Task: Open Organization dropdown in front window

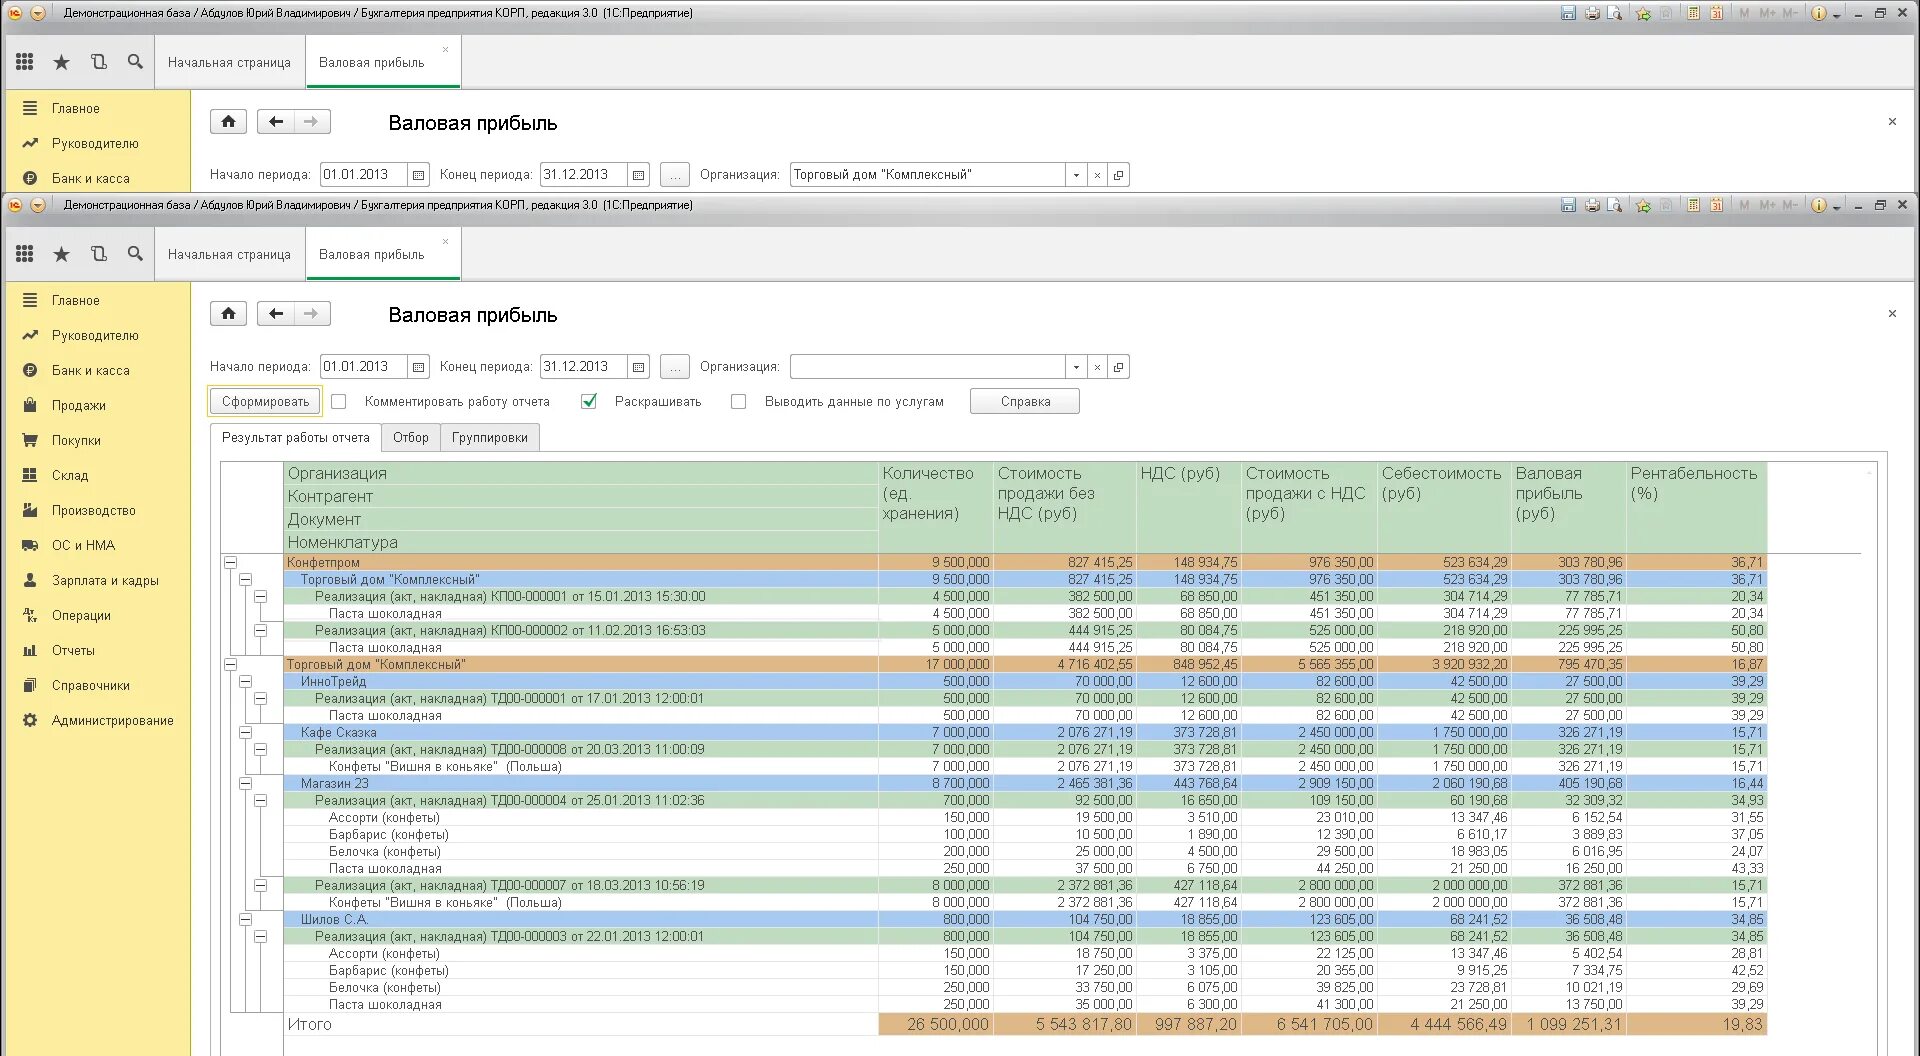Action: 1076,367
